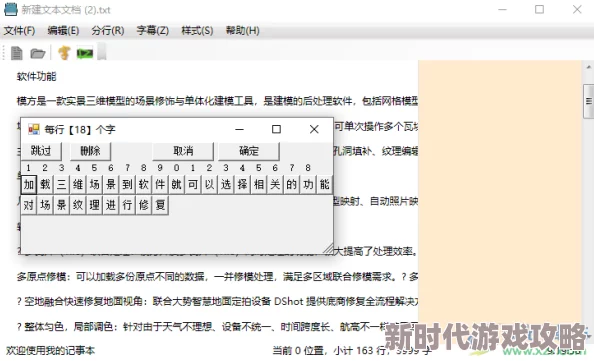Viewport: 594px width, 361px height.
Task: Open the 编辑(E) menu
Action: 63,31
